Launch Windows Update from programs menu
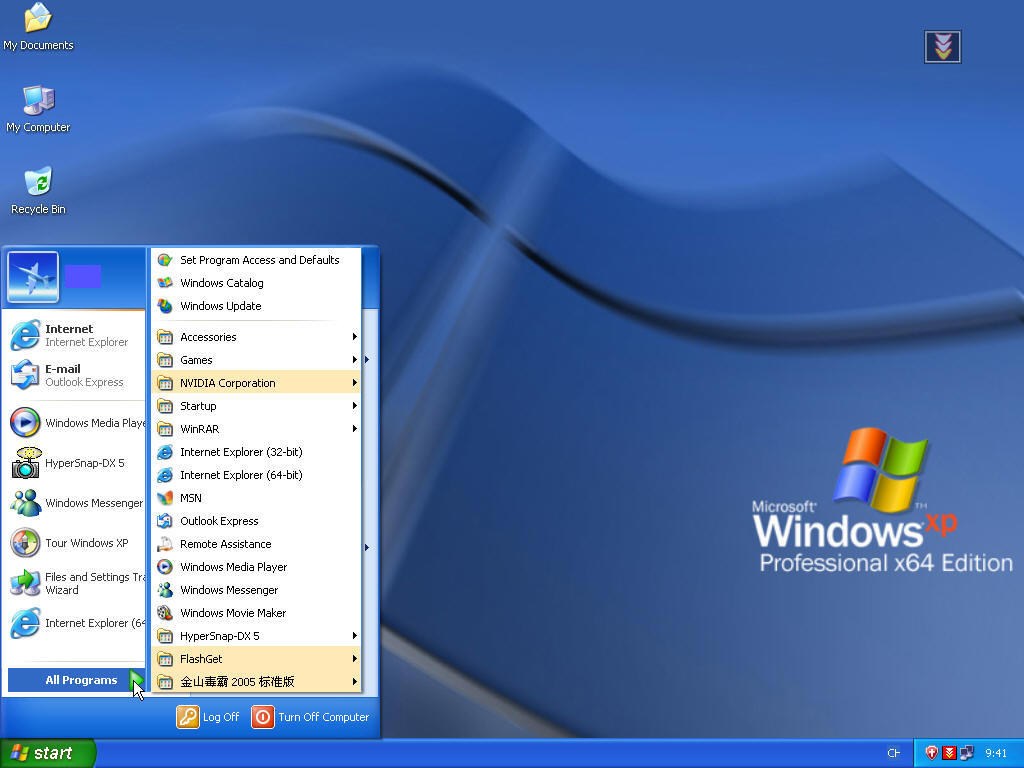 [x=256, y=306]
